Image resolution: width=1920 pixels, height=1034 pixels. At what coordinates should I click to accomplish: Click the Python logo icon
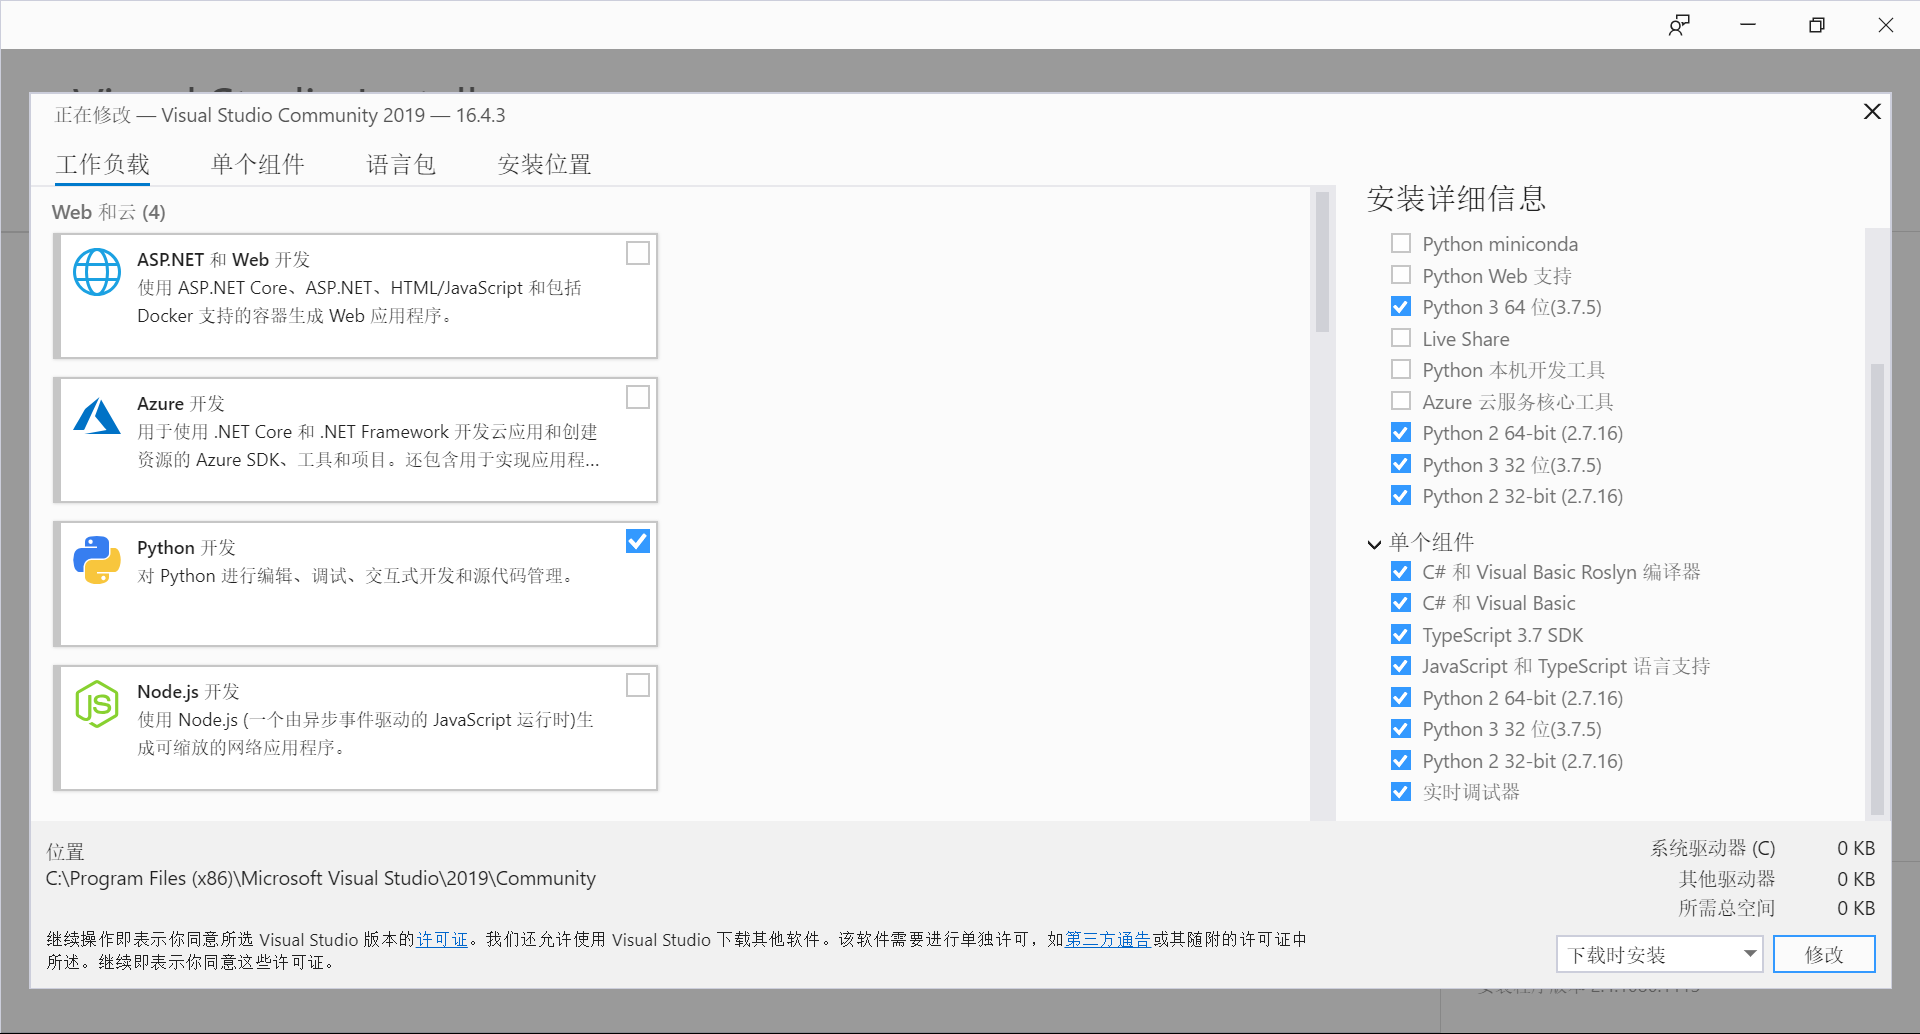click(x=97, y=560)
